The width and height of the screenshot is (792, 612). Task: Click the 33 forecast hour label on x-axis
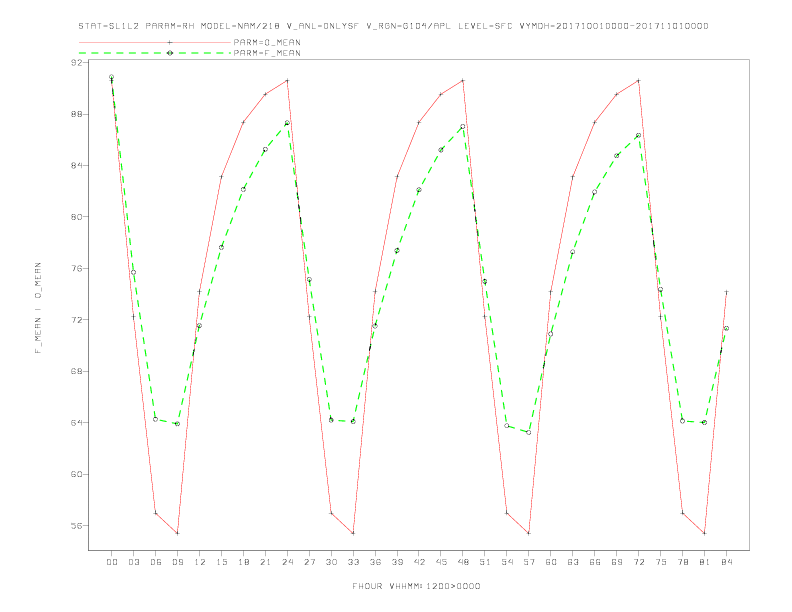353,562
